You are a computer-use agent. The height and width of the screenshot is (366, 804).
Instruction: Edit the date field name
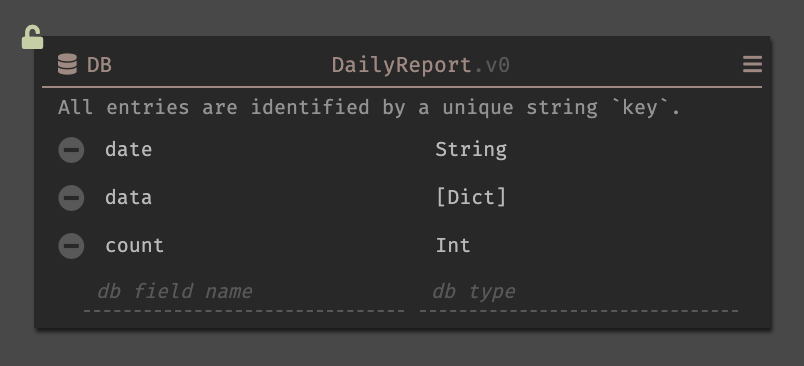(x=128, y=150)
